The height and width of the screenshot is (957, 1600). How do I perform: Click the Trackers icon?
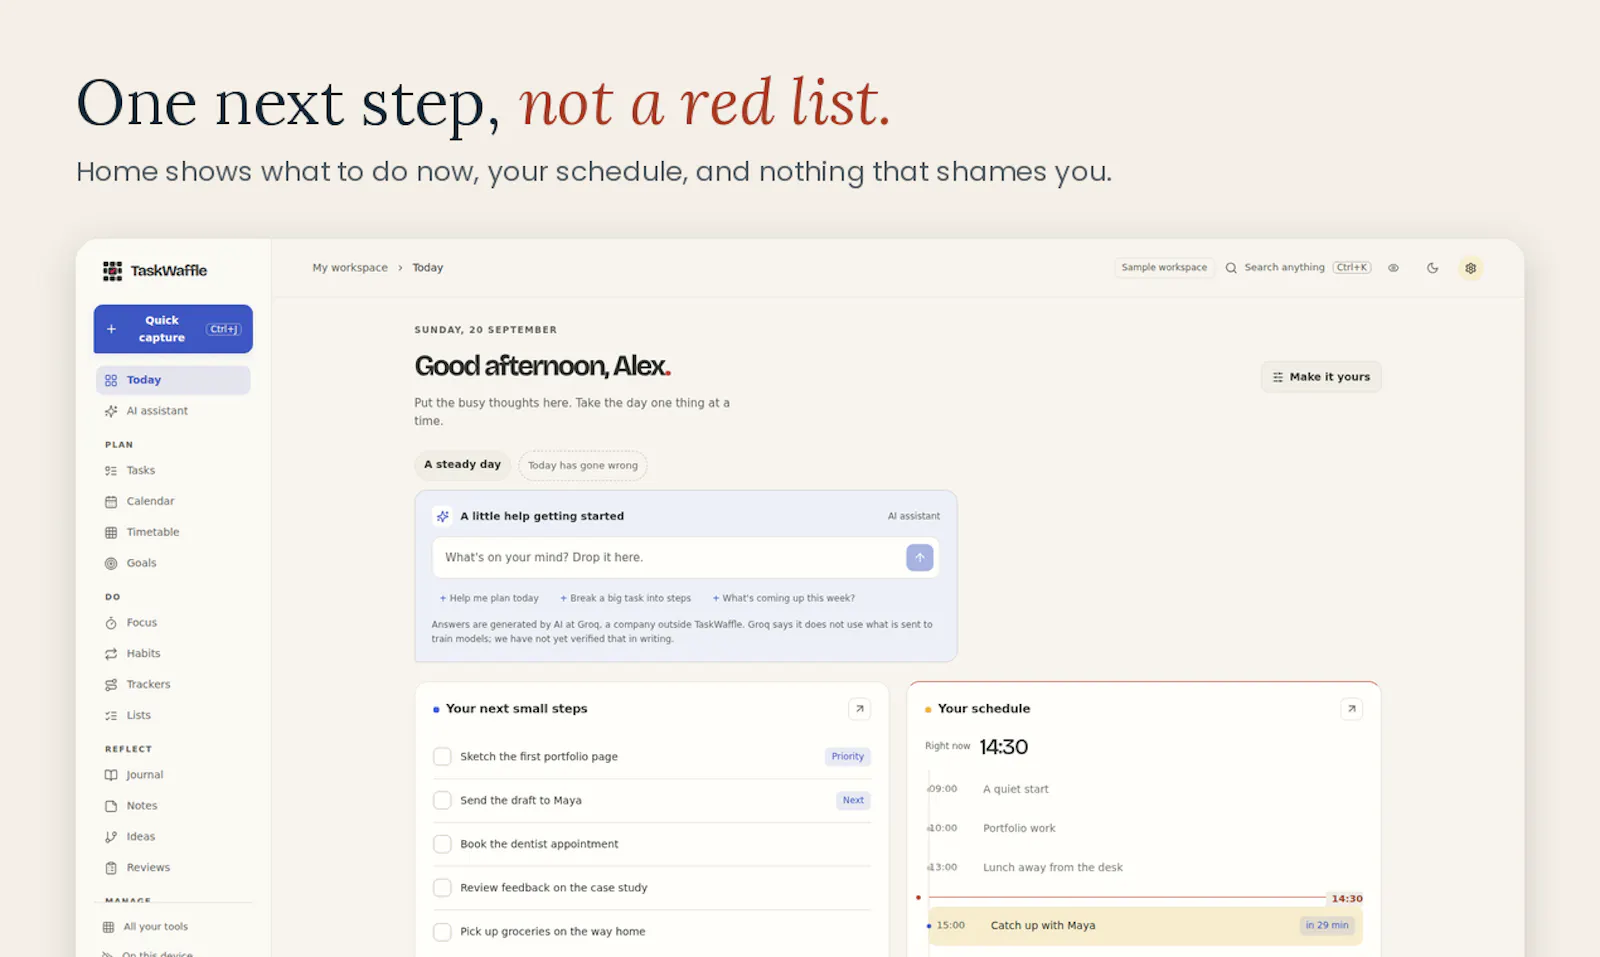[111, 685]
